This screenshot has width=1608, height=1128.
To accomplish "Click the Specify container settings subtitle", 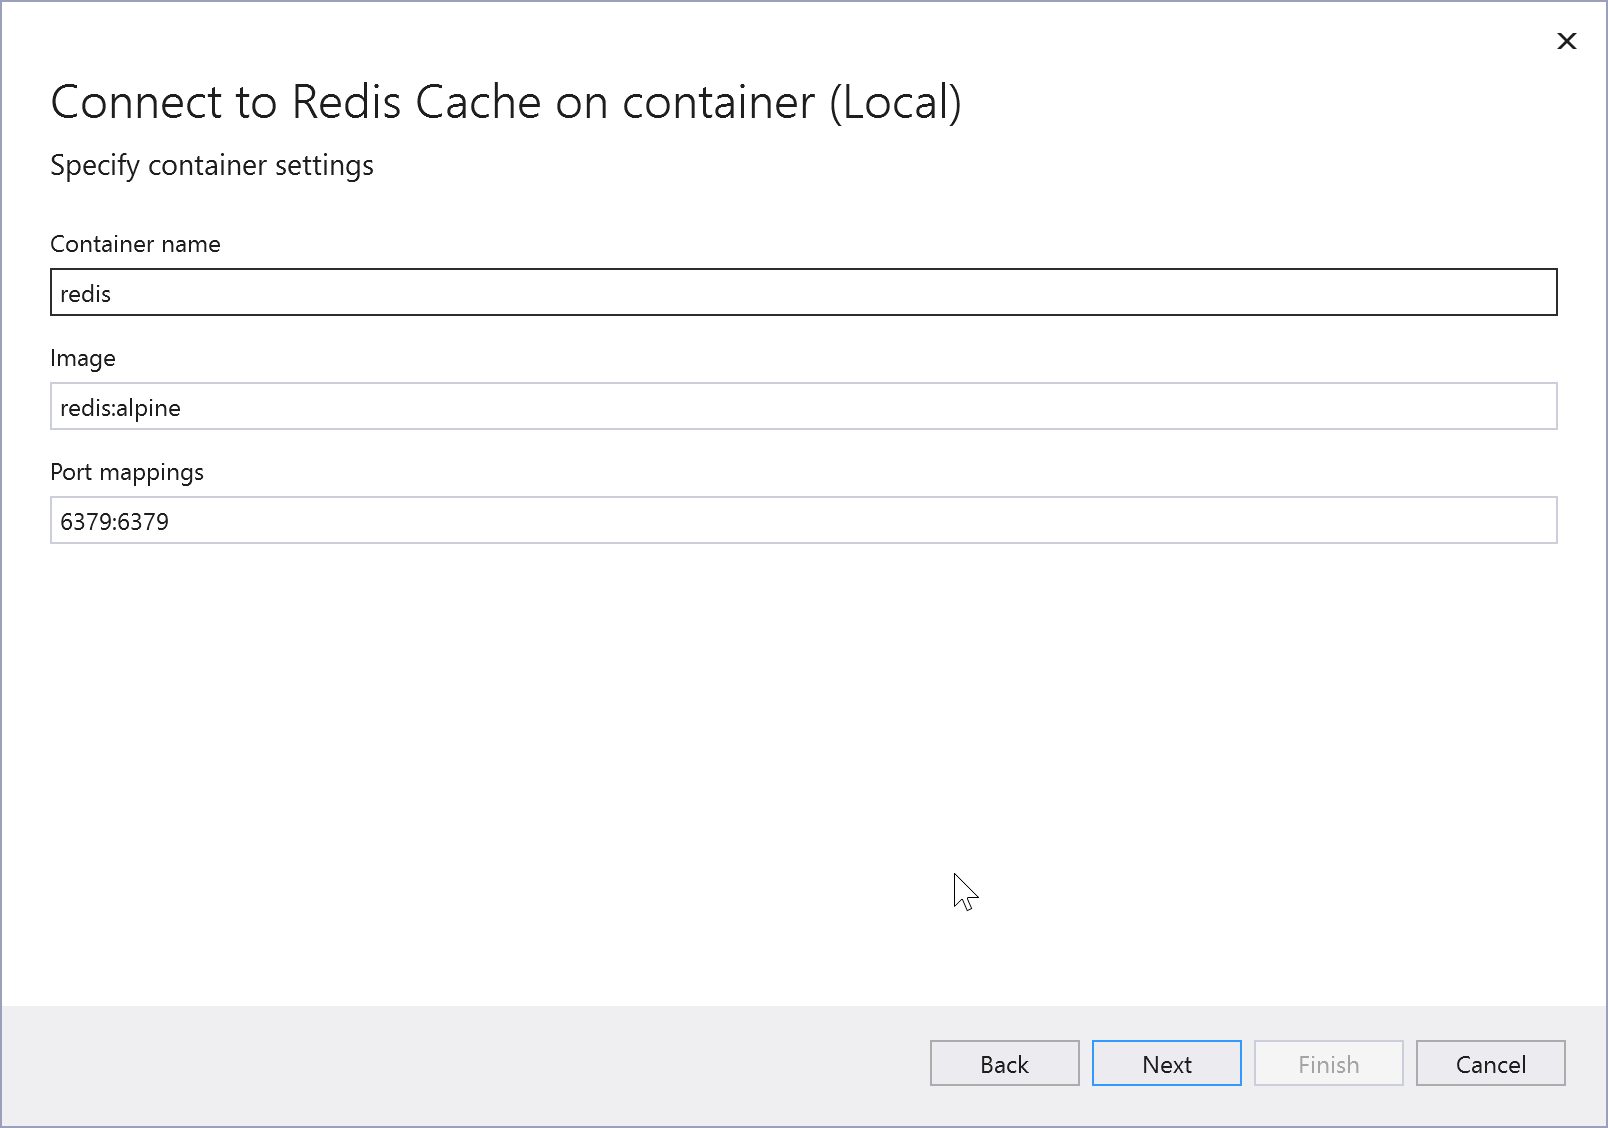I will 212,165.
